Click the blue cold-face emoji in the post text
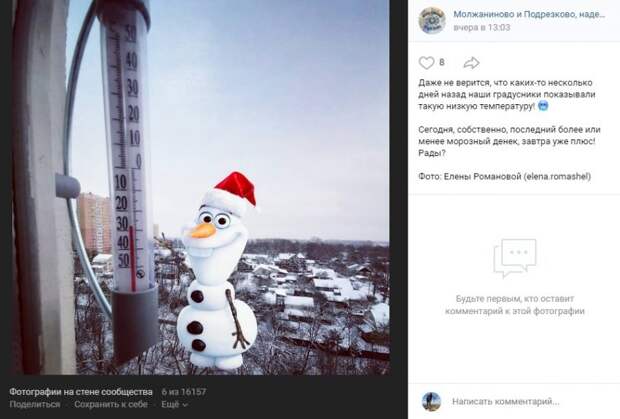620x419 pixels. click(543, 106)
